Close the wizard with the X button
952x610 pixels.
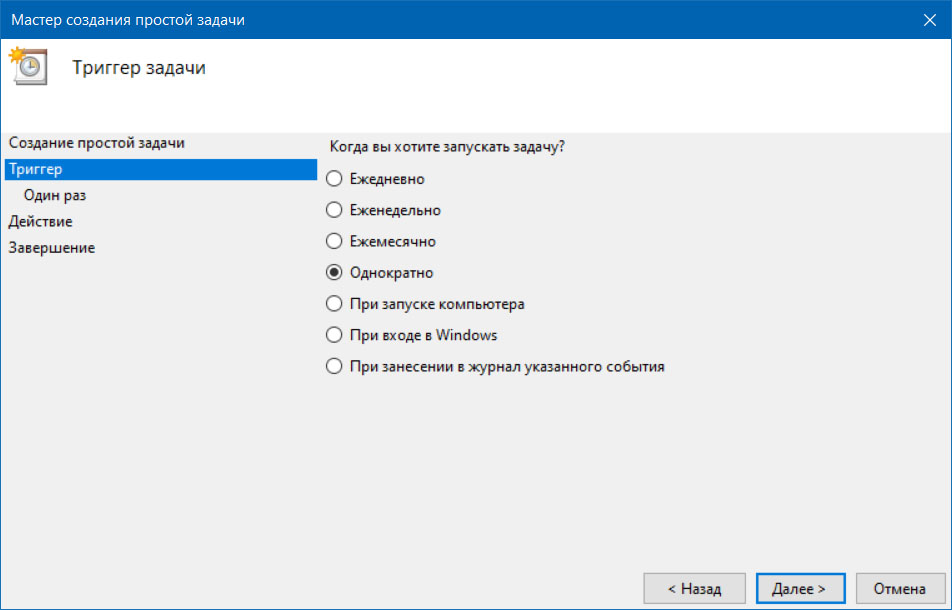pyautogui.click(x=930, y=20)
